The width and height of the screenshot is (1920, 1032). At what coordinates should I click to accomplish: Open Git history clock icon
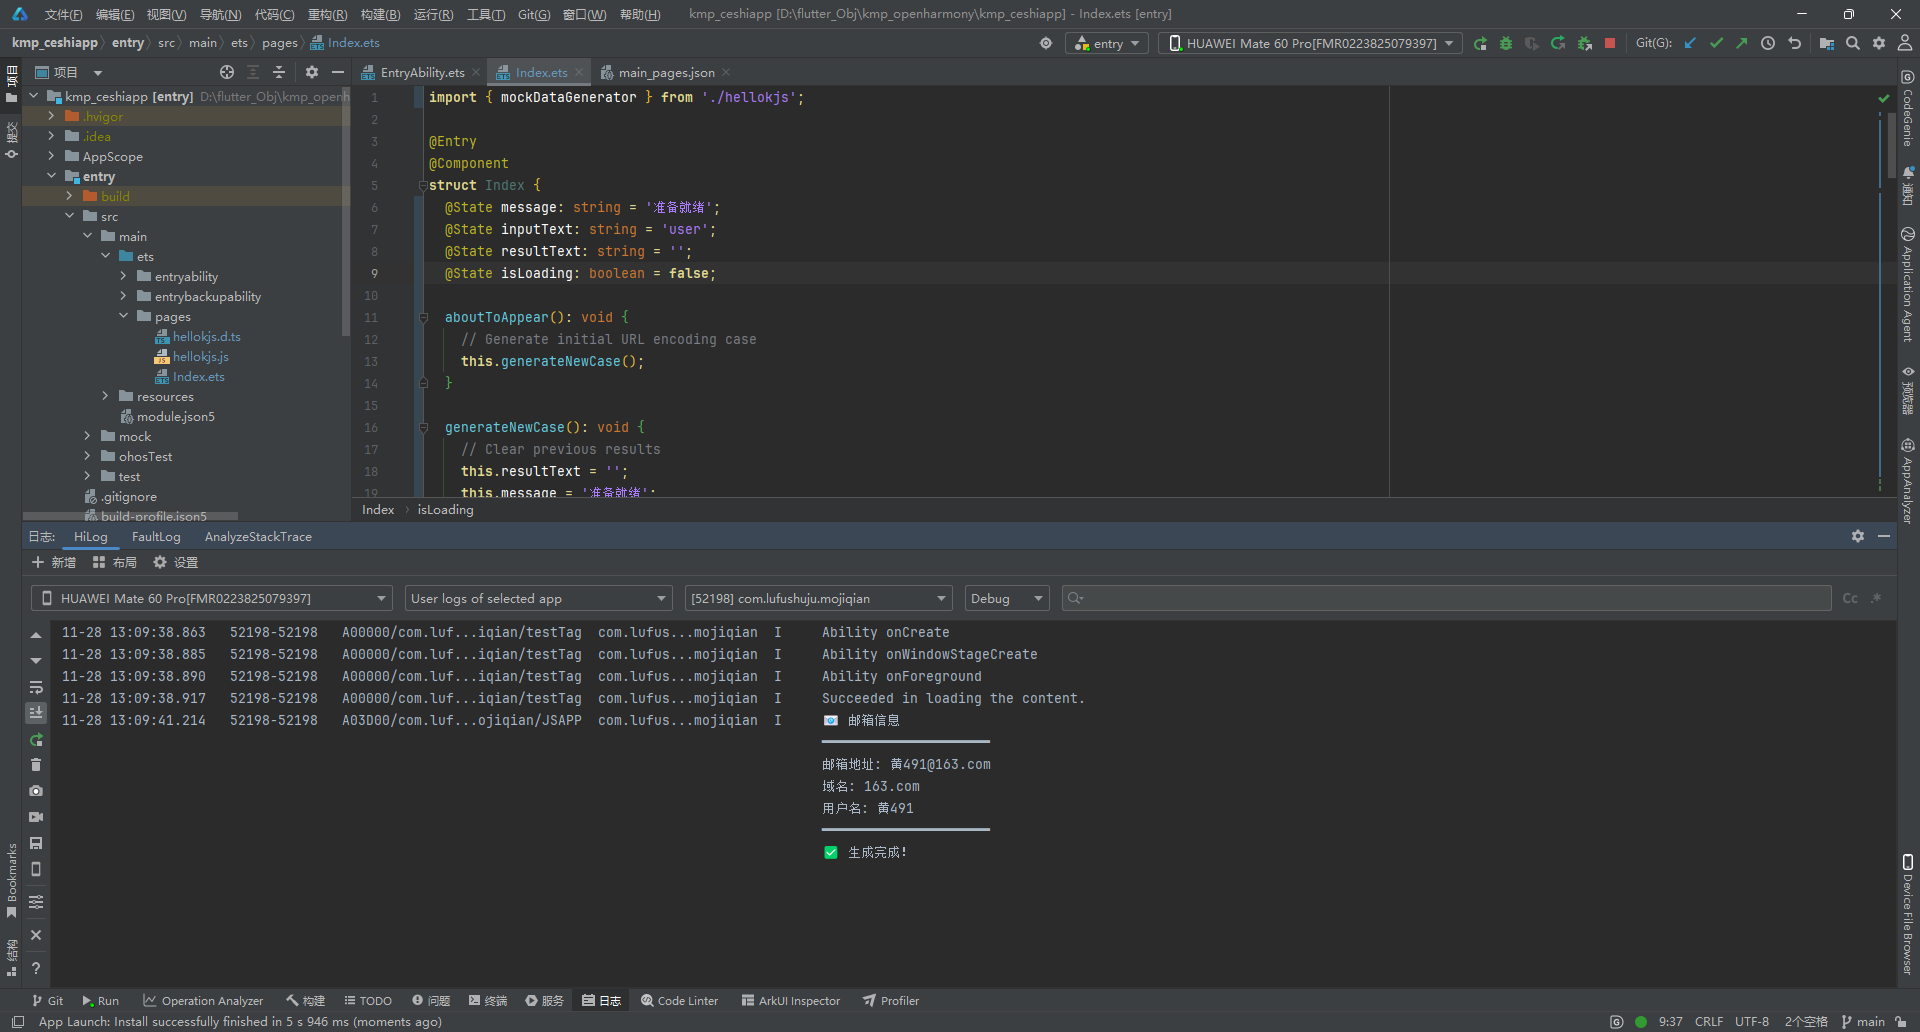point(1768,43)
